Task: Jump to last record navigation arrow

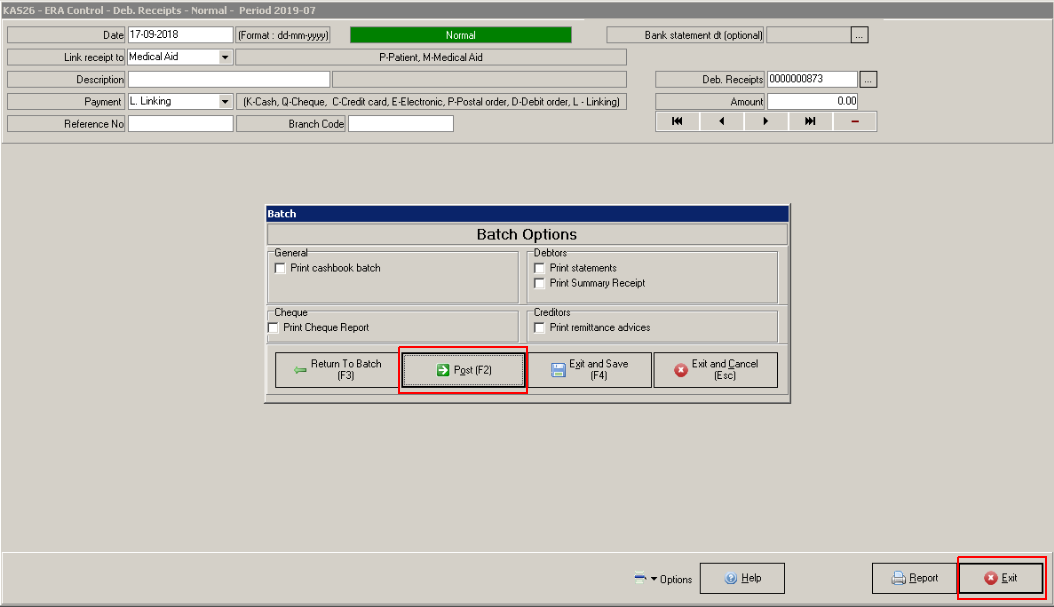Action: [x=810, y=122]
